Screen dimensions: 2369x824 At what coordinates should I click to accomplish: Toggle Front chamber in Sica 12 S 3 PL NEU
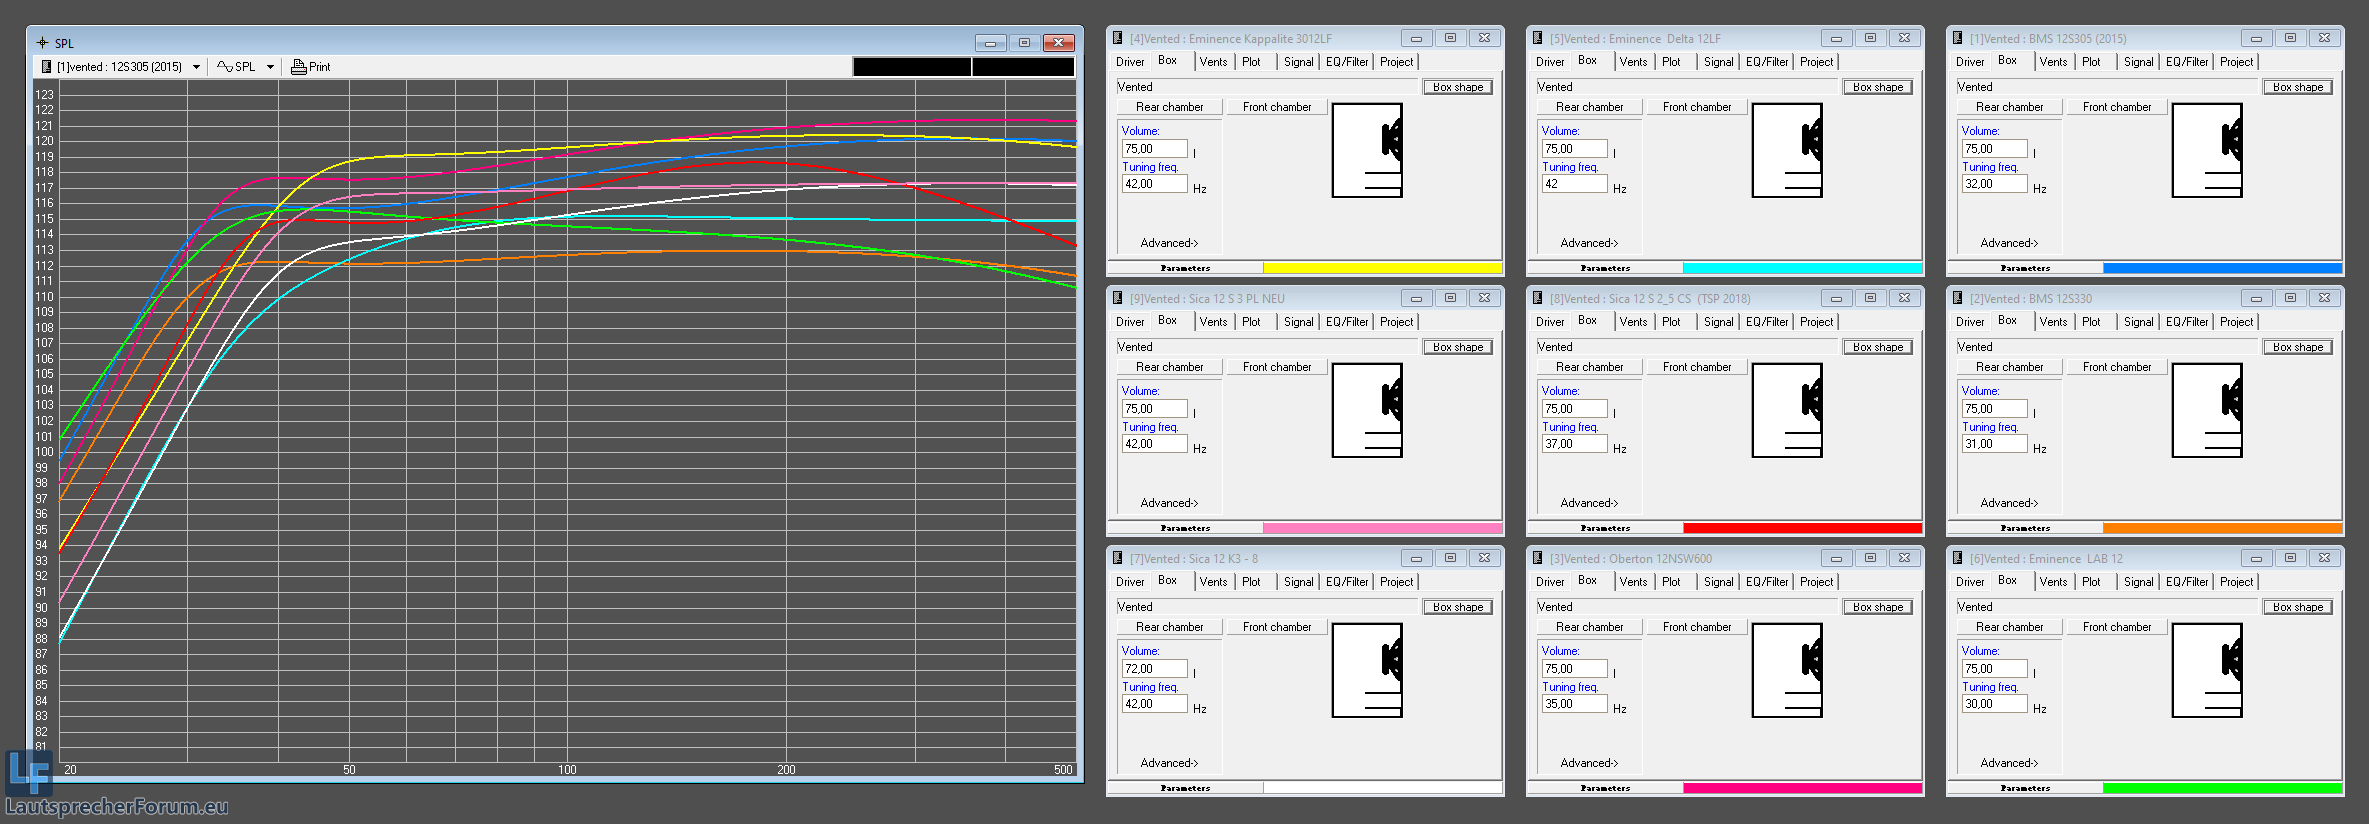pos(1276,367)
